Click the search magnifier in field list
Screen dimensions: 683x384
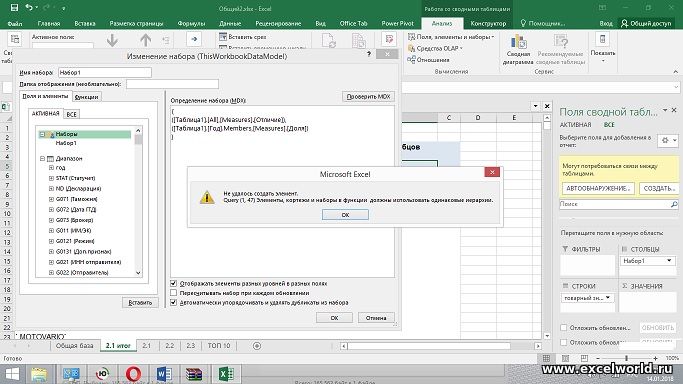673,204
